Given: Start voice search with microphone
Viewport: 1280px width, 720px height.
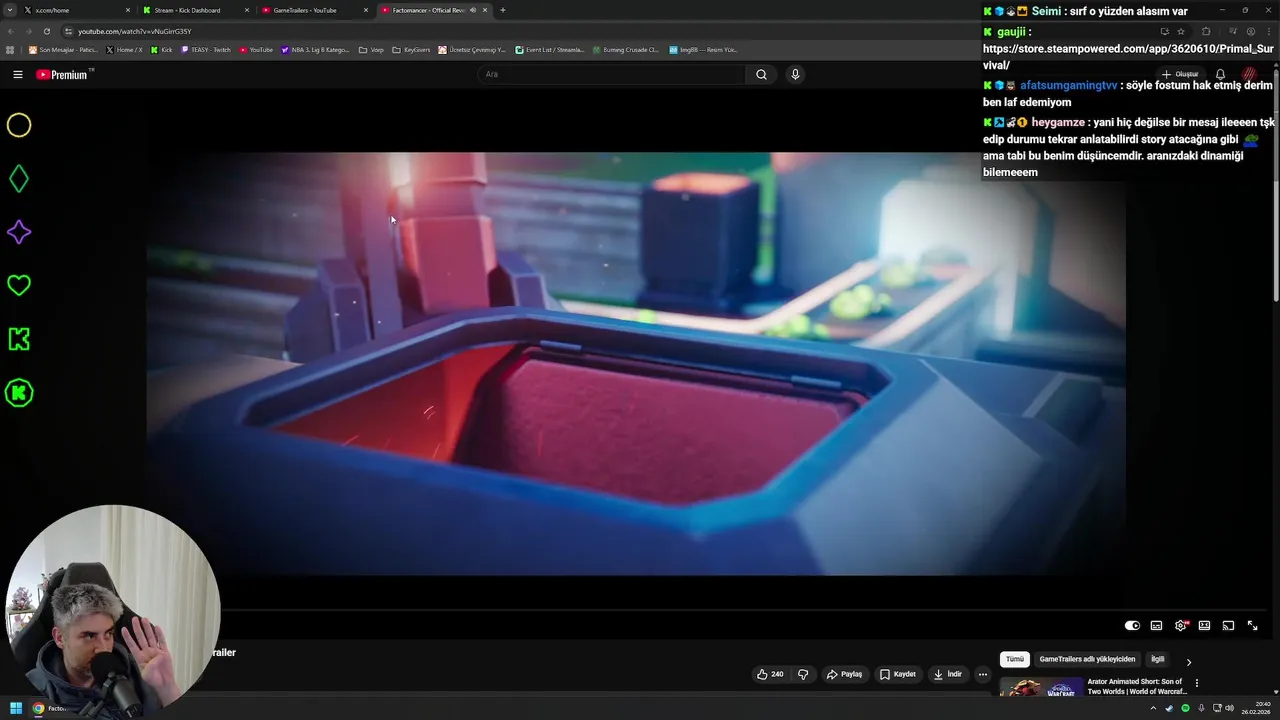Looking at the screenshot, I should (795, 74).
